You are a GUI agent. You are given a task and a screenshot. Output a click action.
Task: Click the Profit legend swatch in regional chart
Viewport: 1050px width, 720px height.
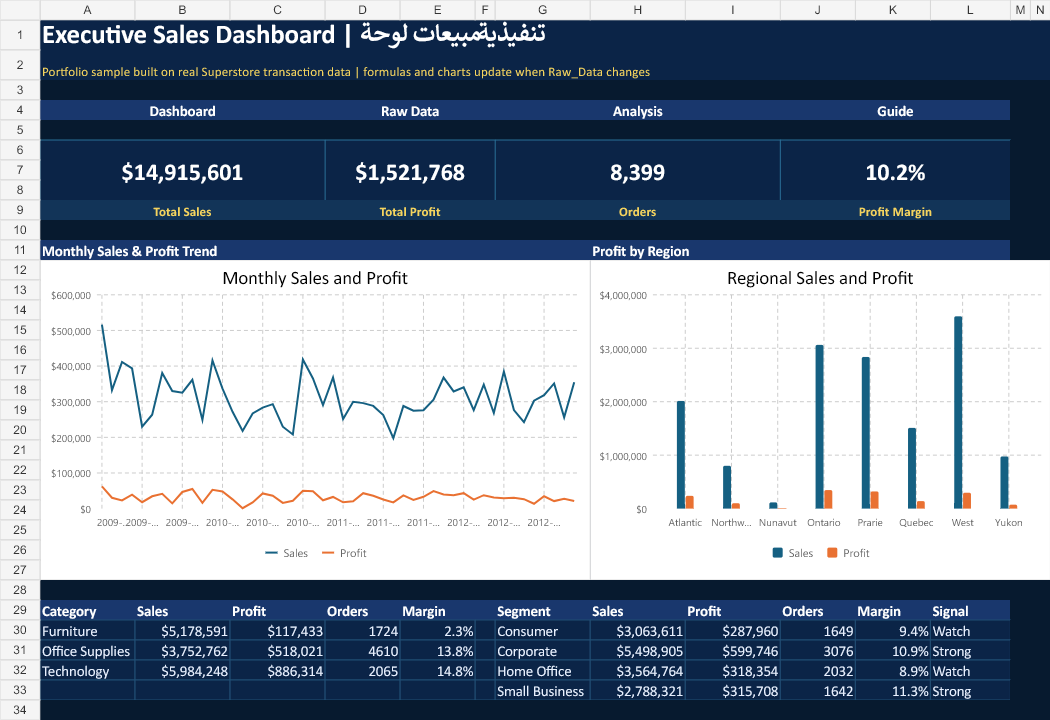pyautogui.click(x=832, y=553)
